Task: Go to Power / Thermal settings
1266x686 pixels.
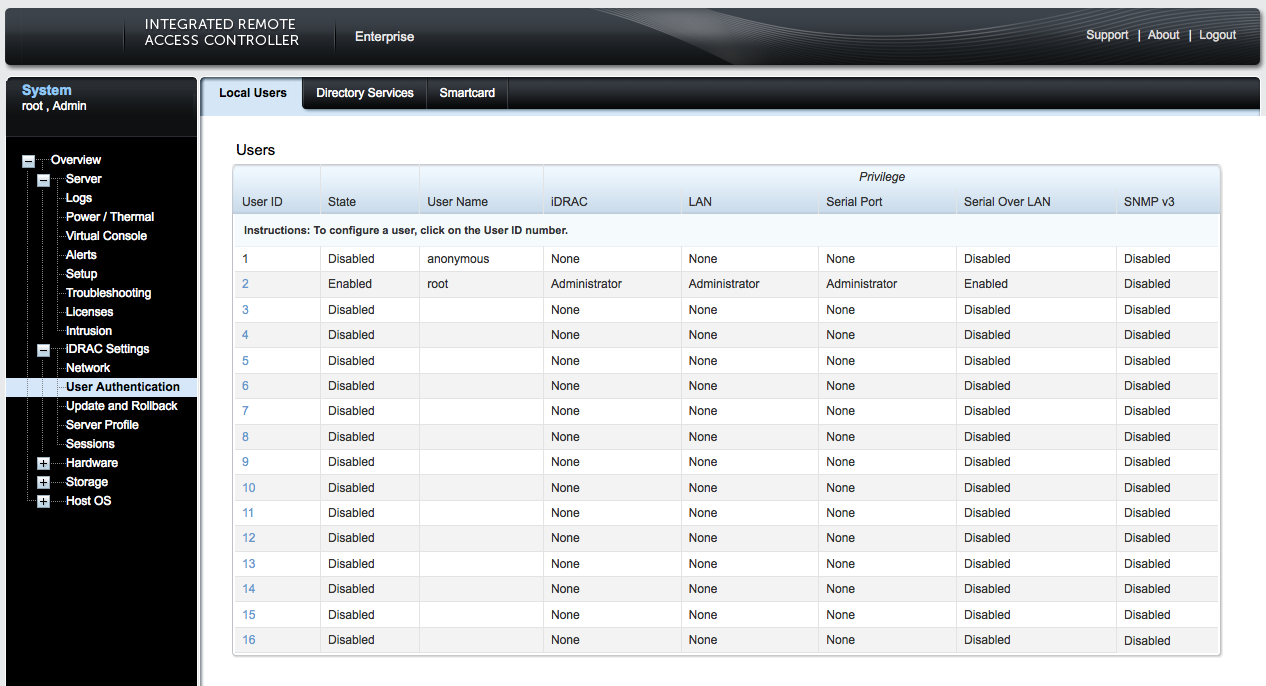Action: (110, 217)
